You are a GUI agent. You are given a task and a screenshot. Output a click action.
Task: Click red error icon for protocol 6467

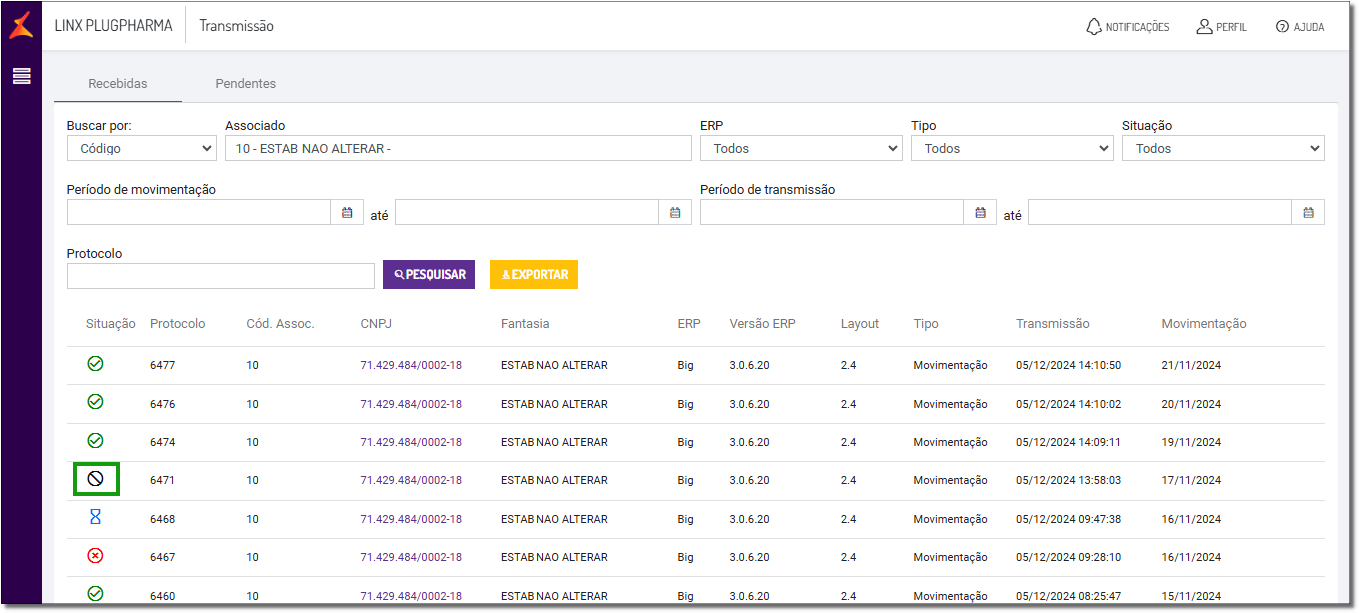pos(96,556)
